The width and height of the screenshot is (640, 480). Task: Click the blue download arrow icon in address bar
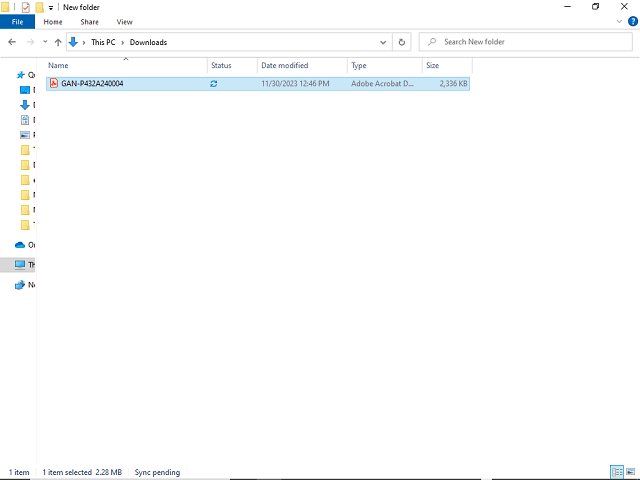(x=73, y=42)
